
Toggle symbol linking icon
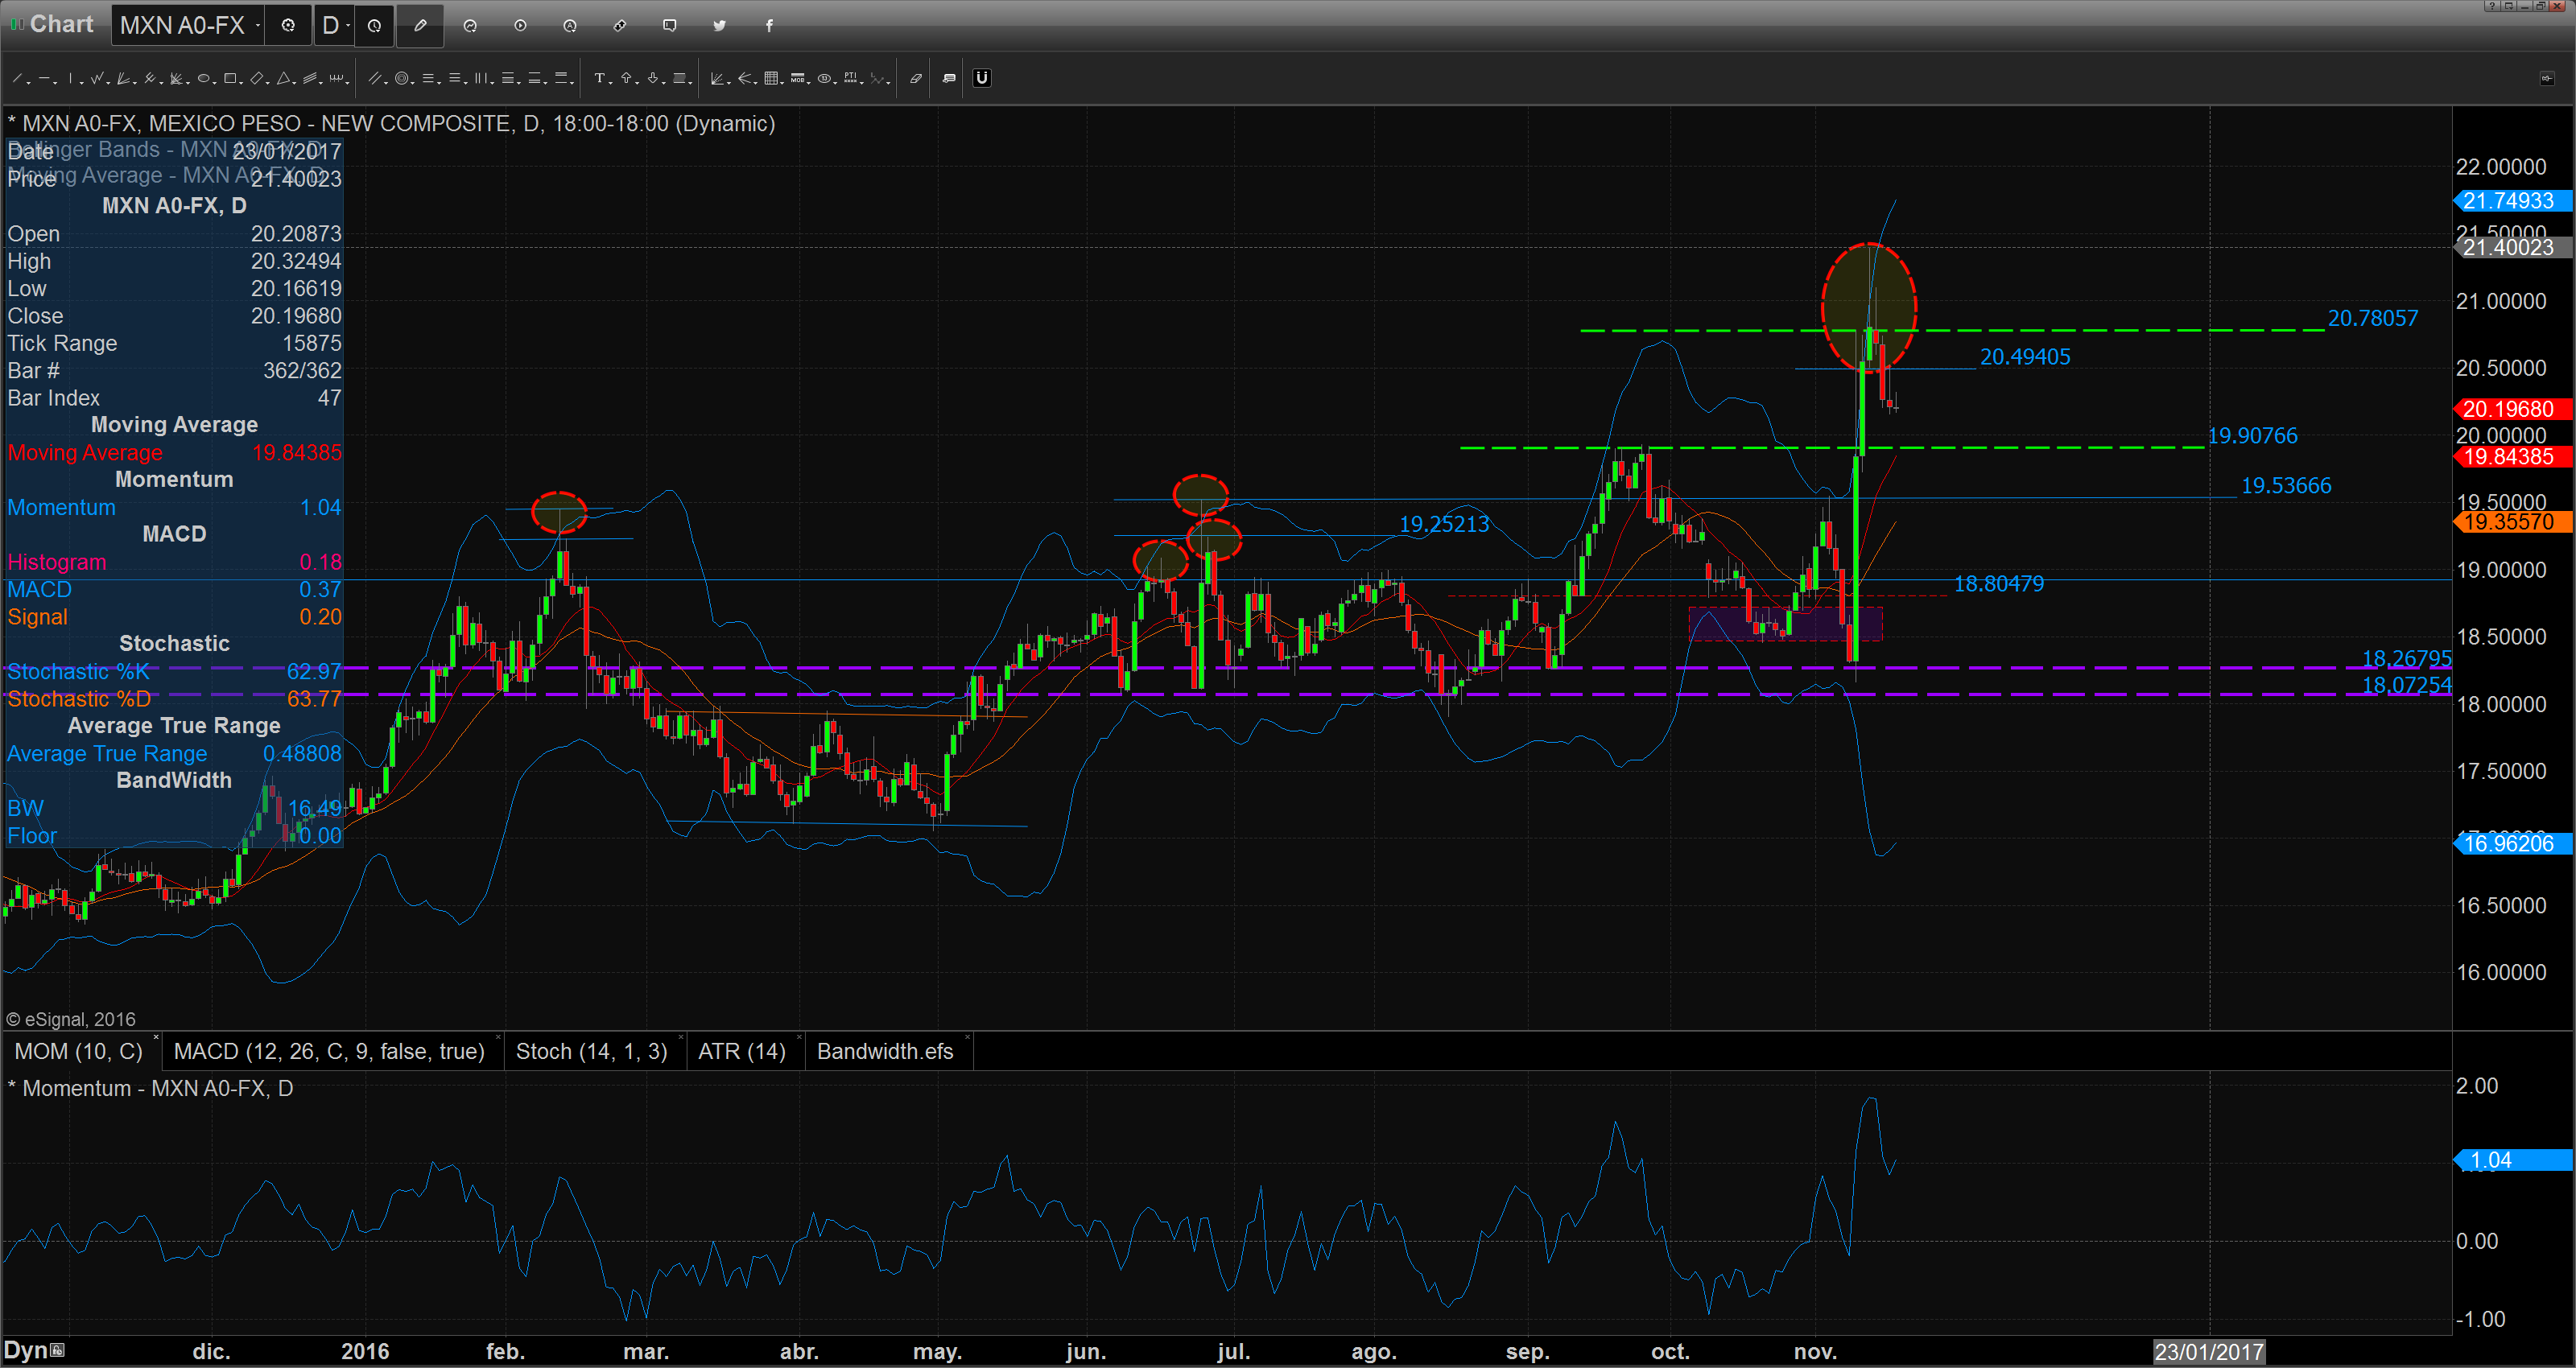(620, 25)
